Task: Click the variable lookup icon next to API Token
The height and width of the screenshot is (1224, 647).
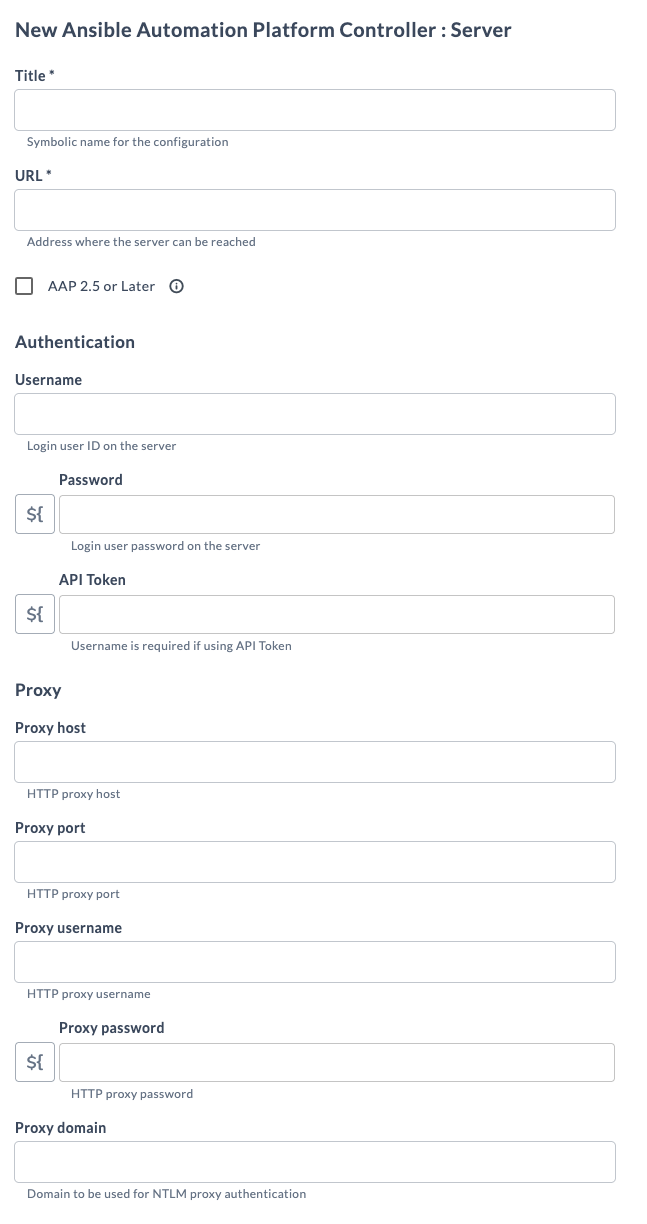Action: pos(35,615)
